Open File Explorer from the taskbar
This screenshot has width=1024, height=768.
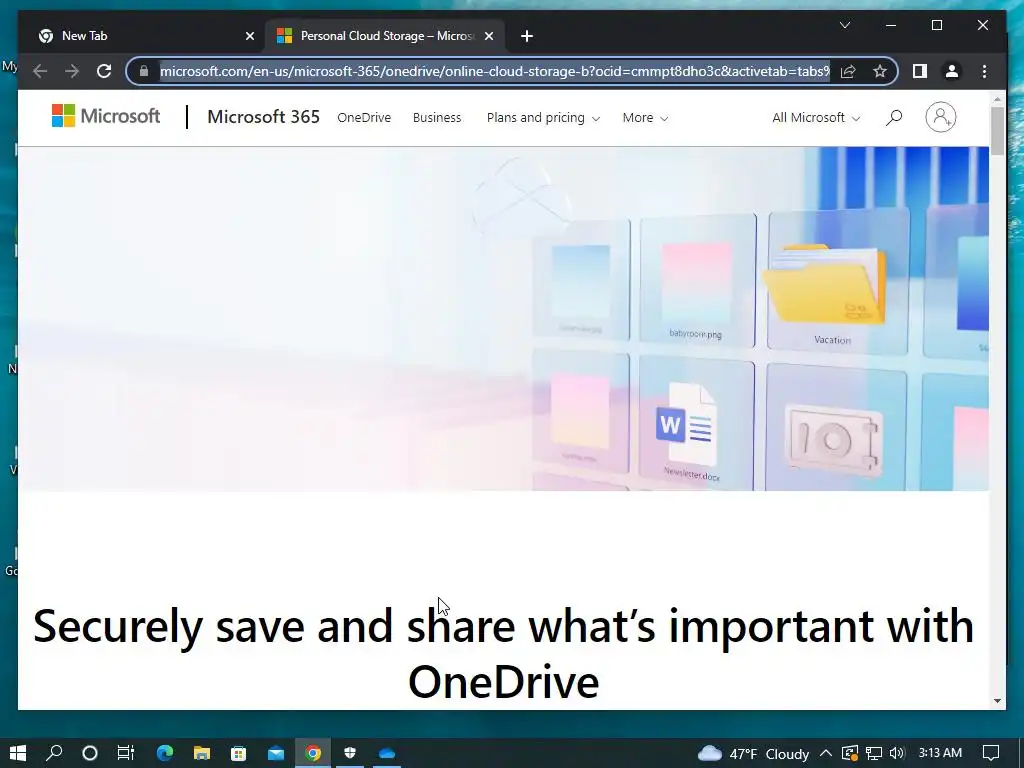202,753
